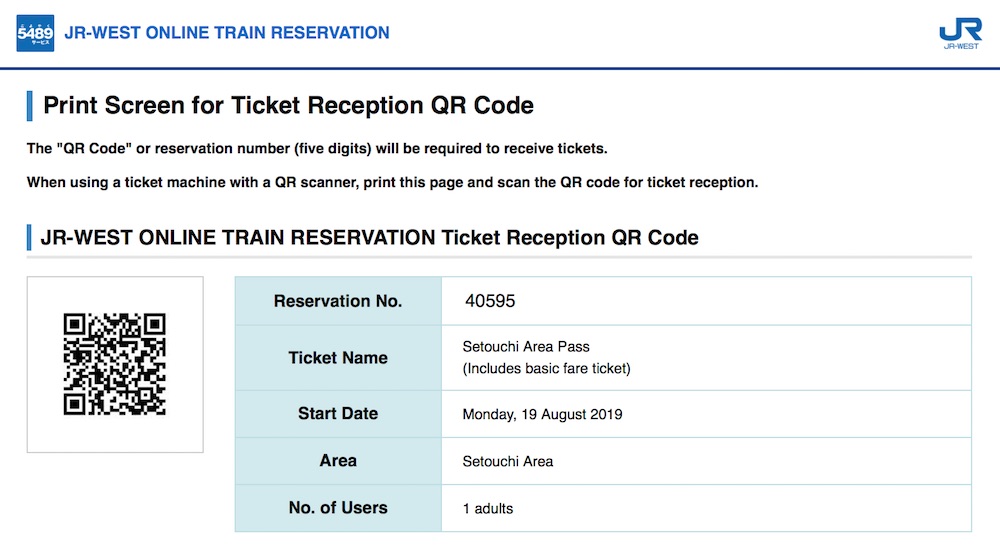Click the No. of Users label cell
The image size is (1000, 548).
(x=338, y=508)
